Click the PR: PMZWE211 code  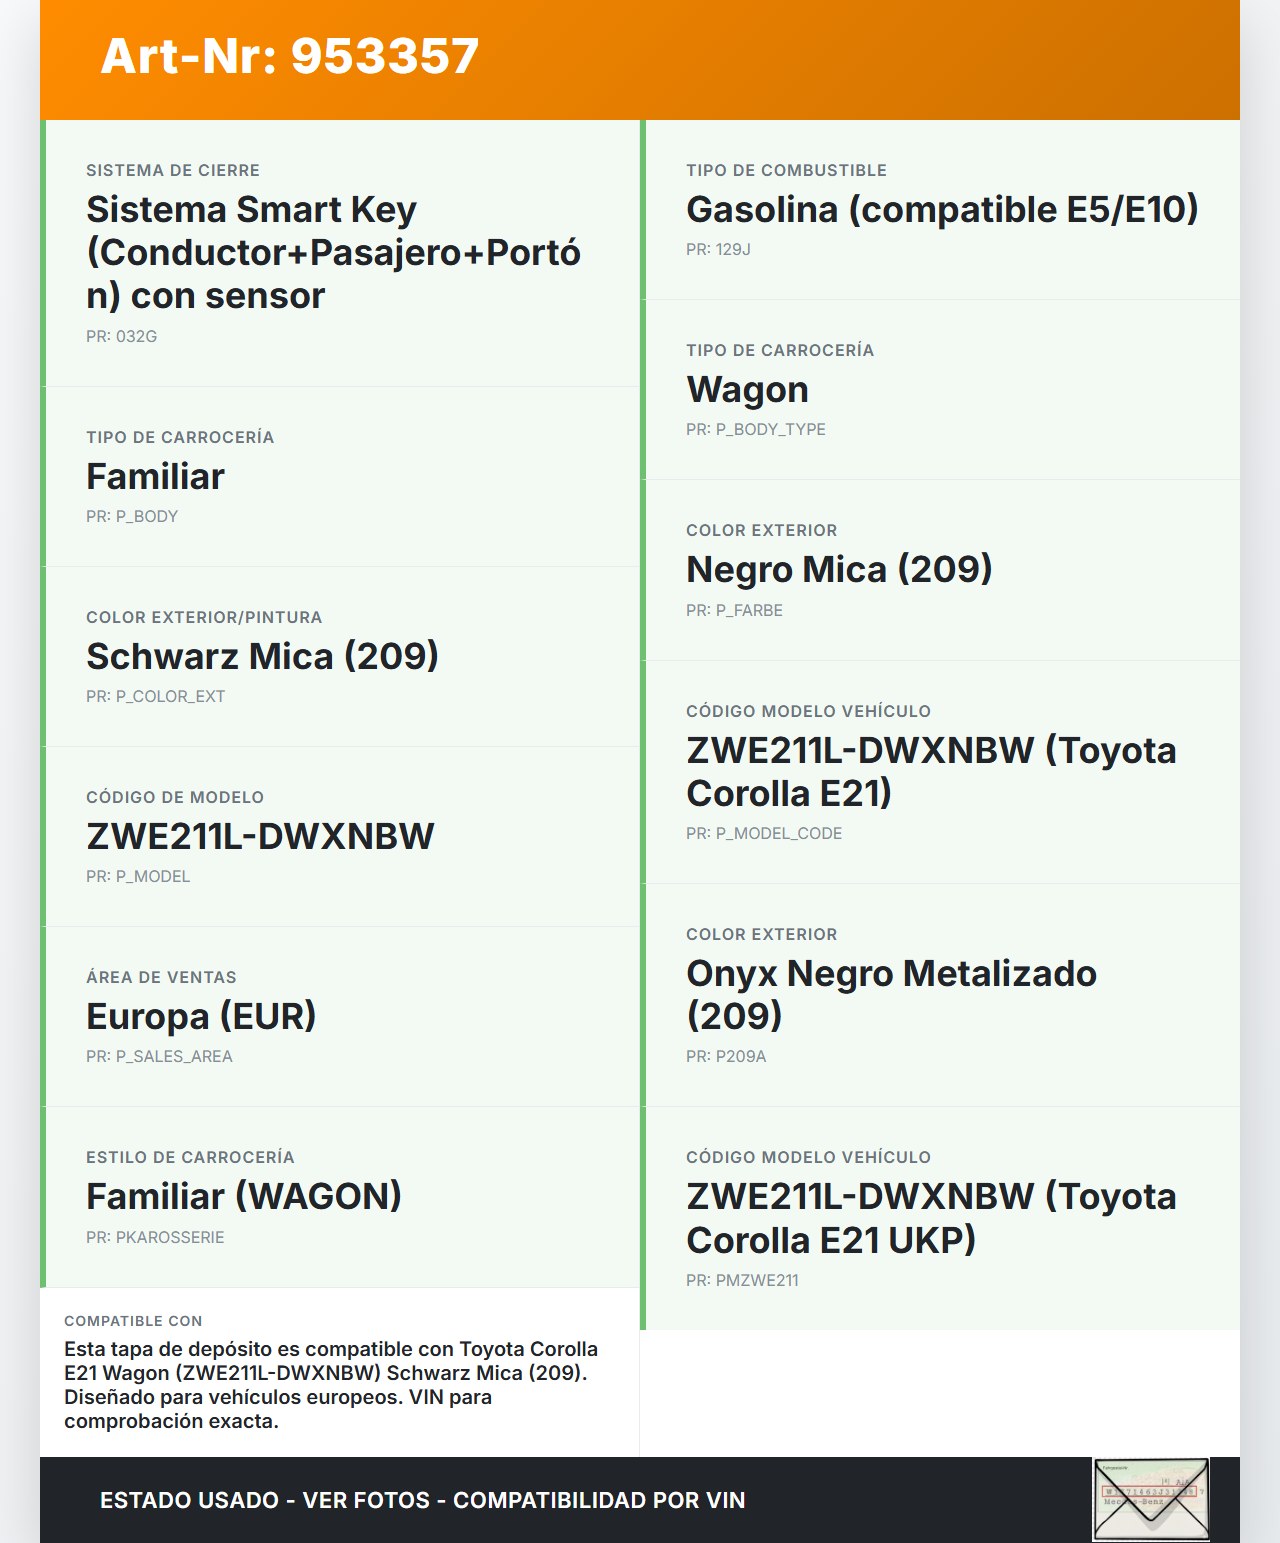tap(742, 1281)
